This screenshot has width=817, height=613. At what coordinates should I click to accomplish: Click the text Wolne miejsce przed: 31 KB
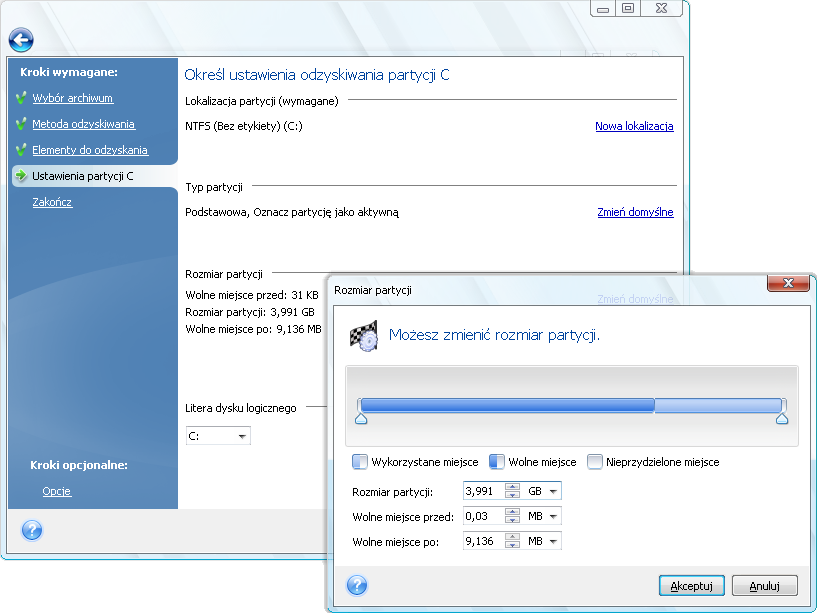(252, 295)
